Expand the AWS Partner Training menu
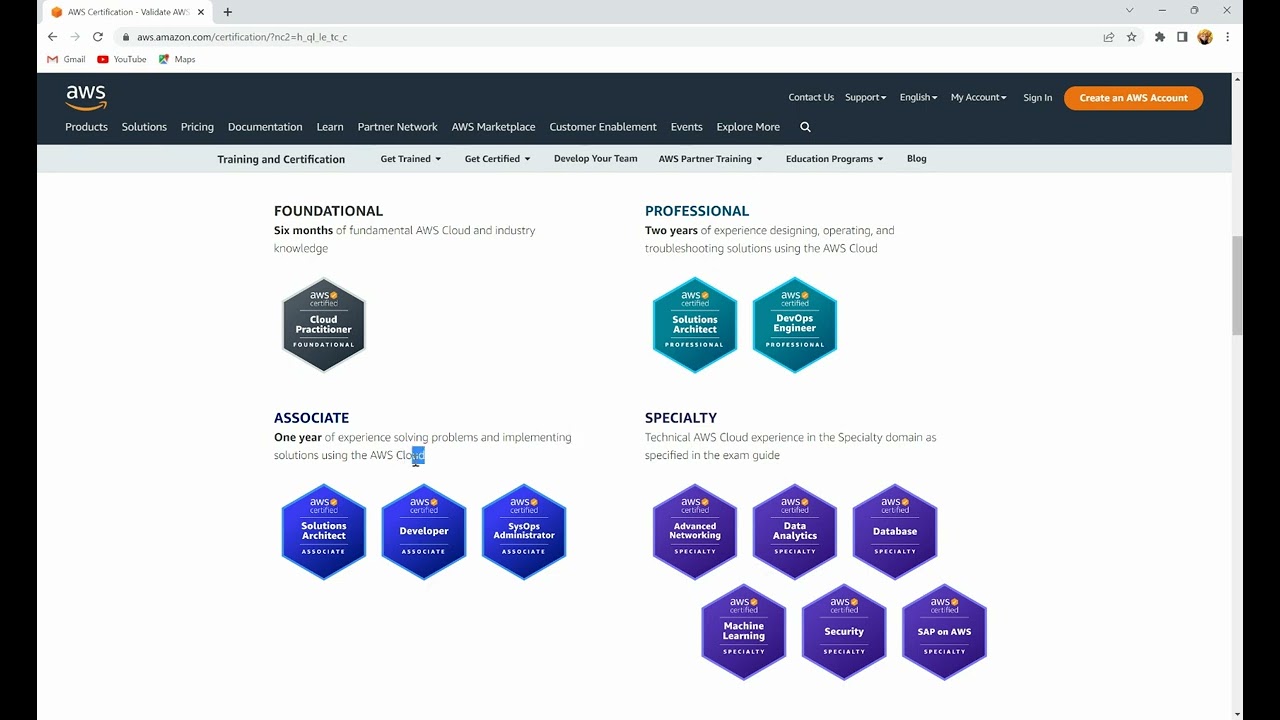The image size is (1280, 720). tap(710, 159)
